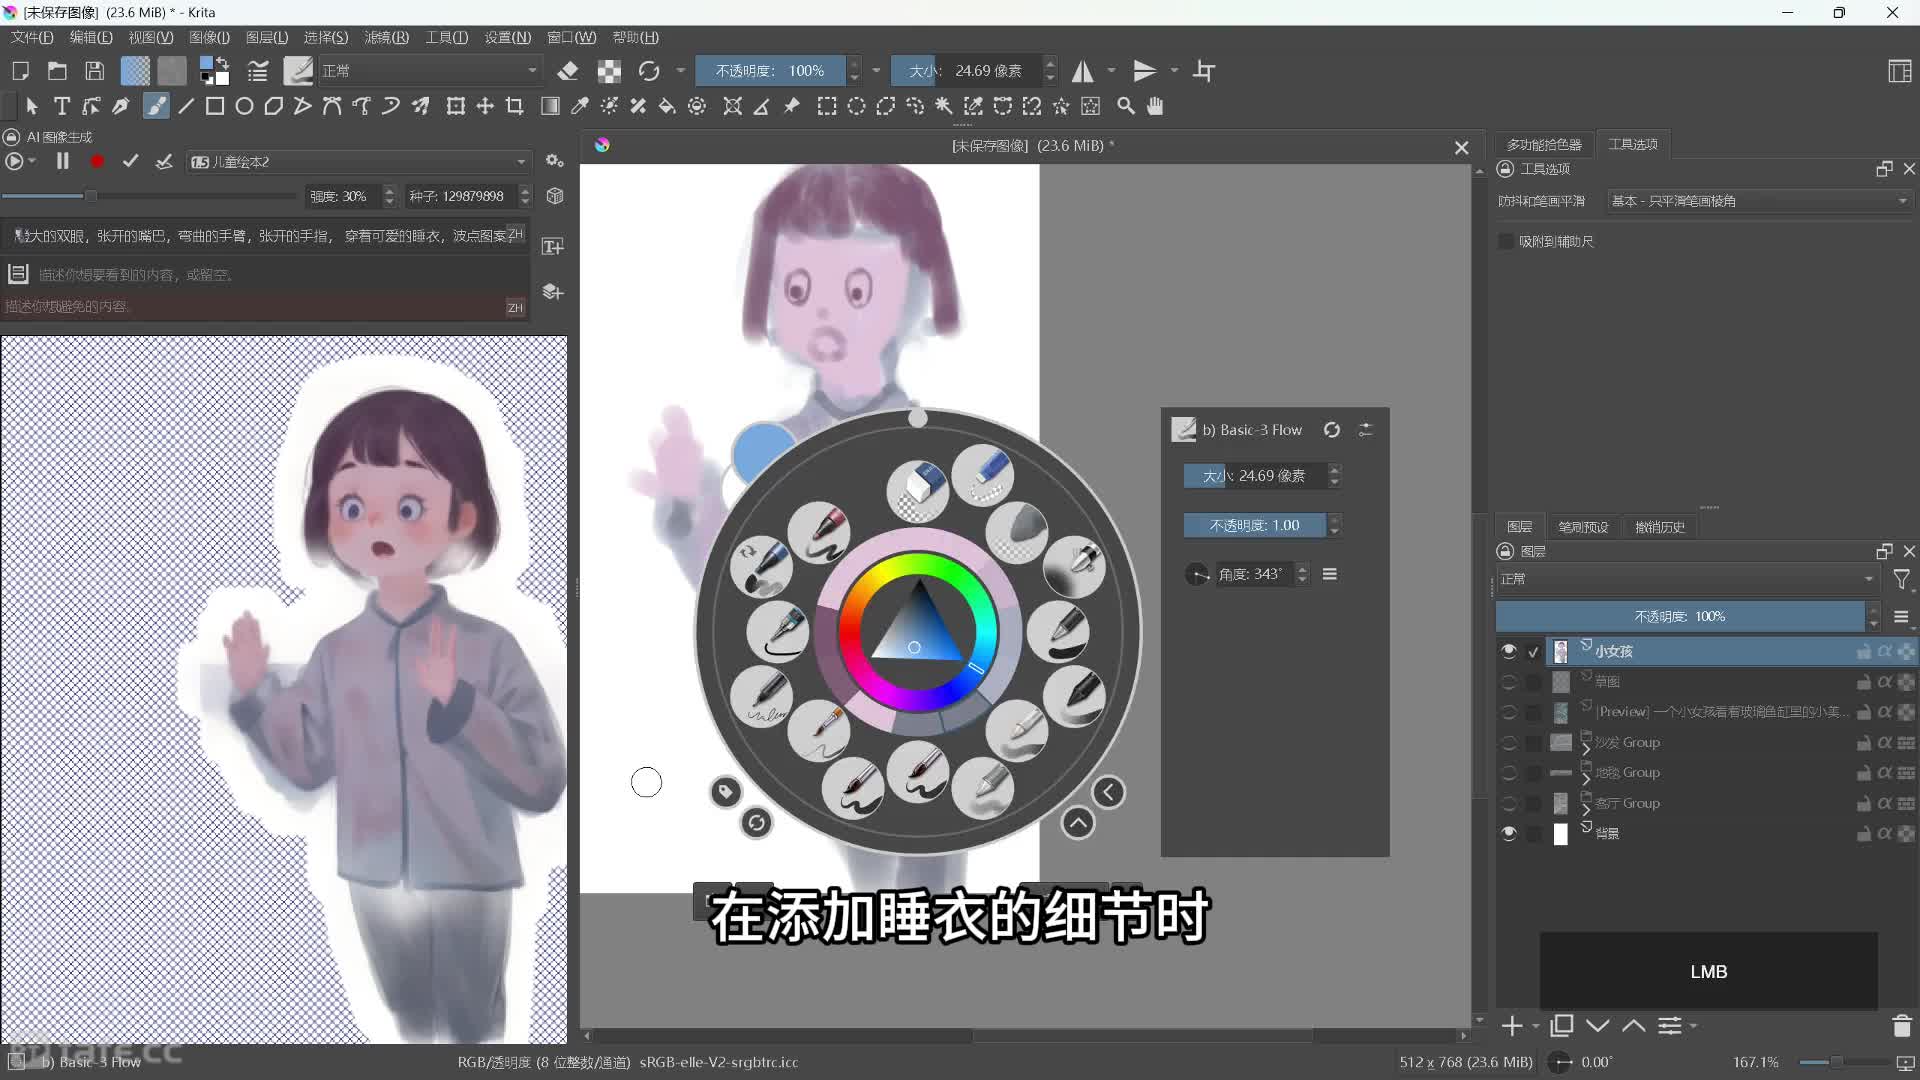Open the 文件 menu

tap(32, 37)
